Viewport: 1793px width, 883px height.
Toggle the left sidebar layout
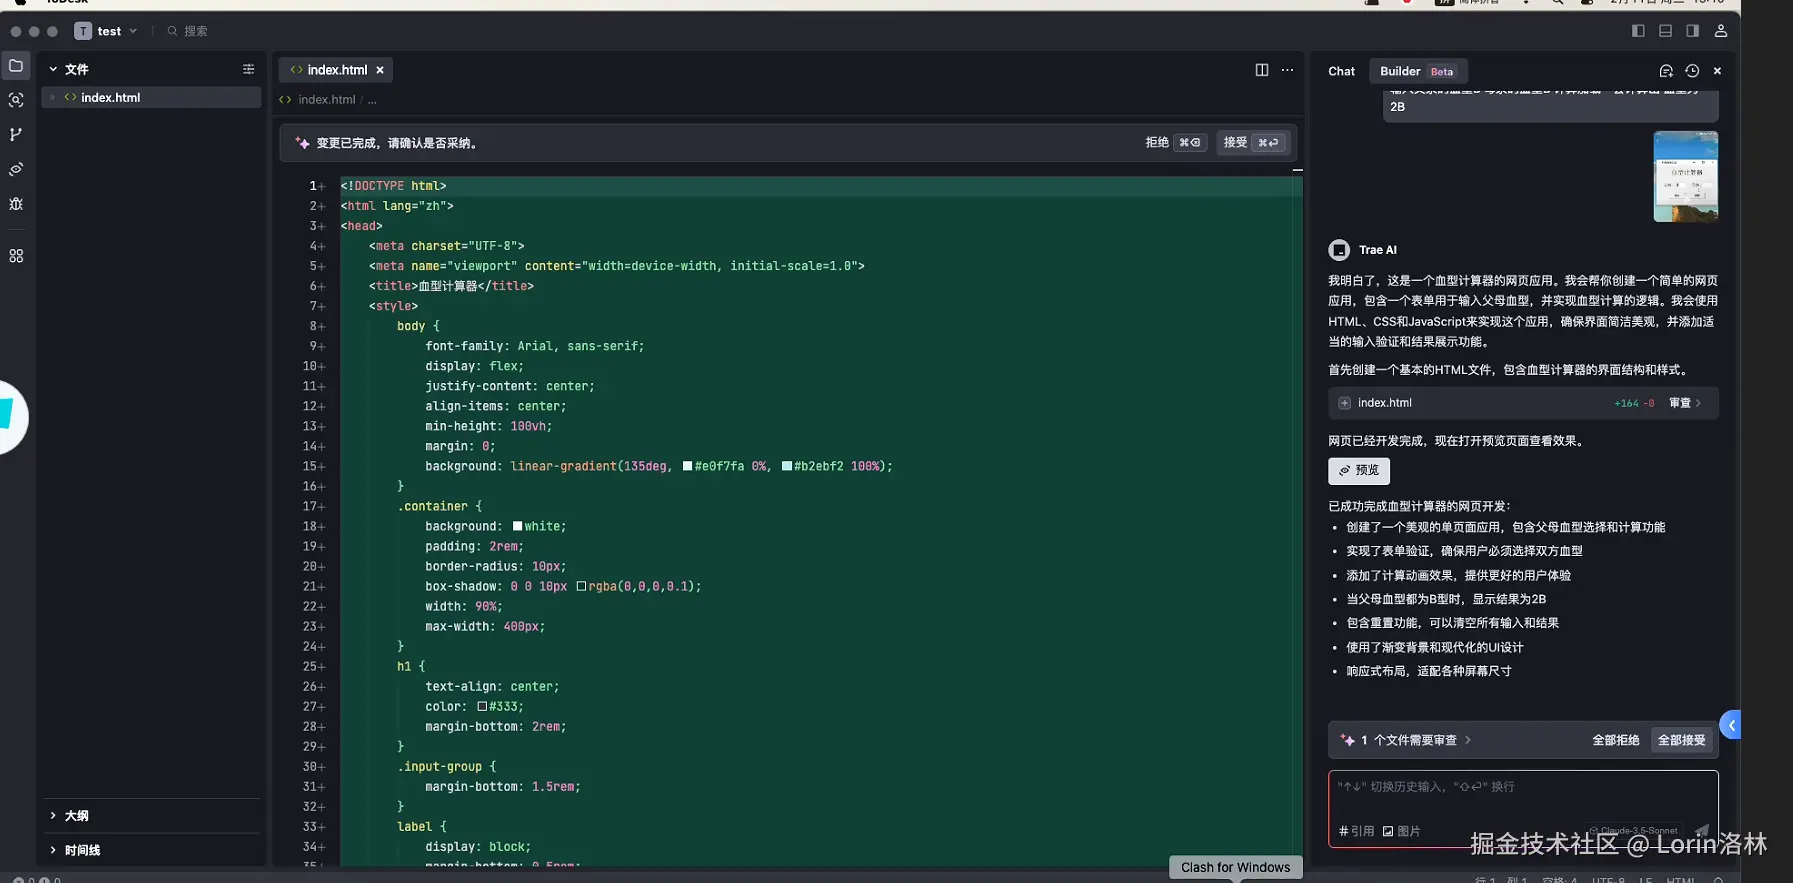point(1638,31)
